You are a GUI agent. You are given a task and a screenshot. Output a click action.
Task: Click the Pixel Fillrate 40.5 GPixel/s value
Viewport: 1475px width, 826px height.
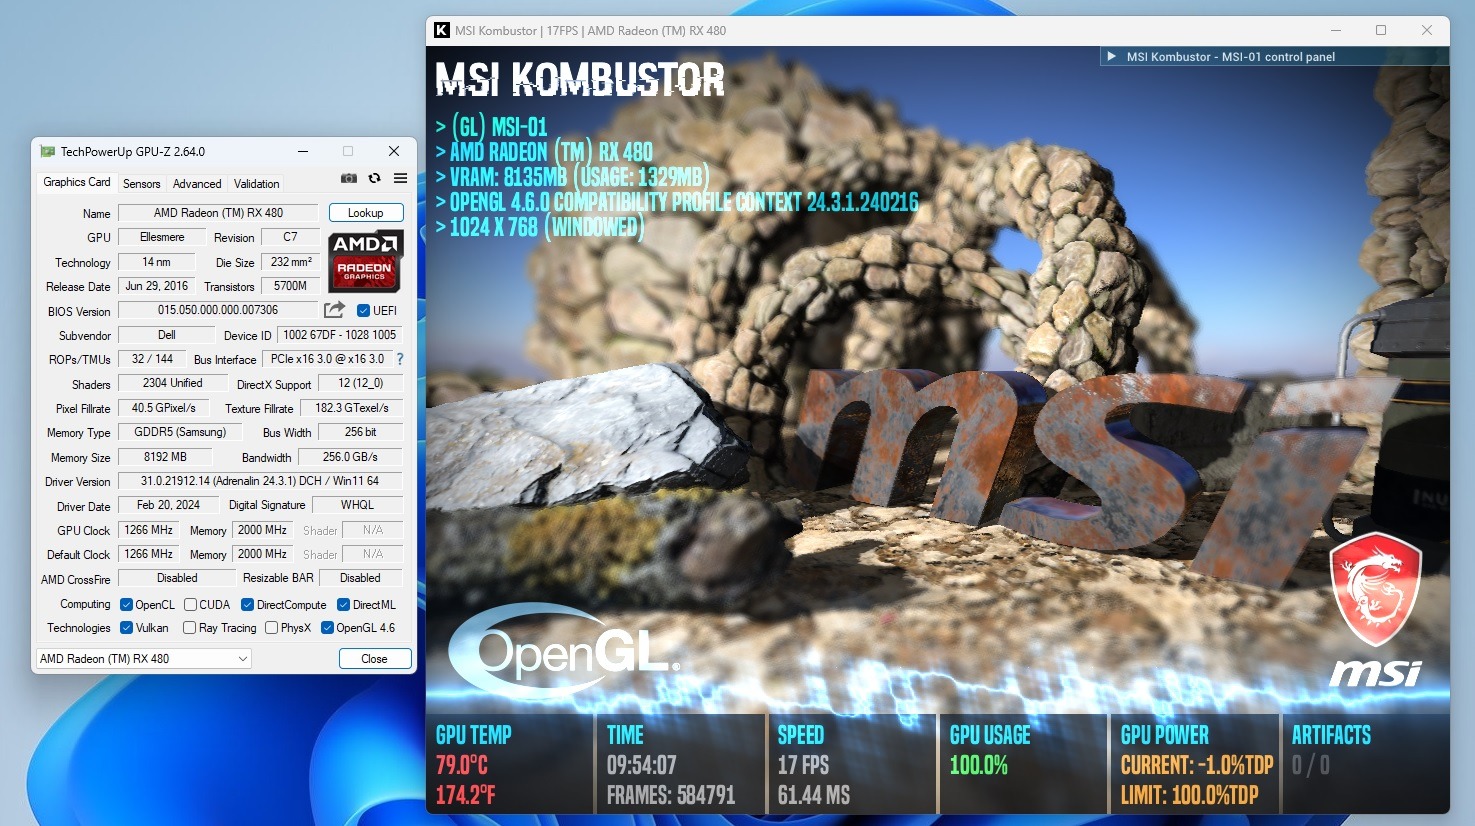[164, 408]
